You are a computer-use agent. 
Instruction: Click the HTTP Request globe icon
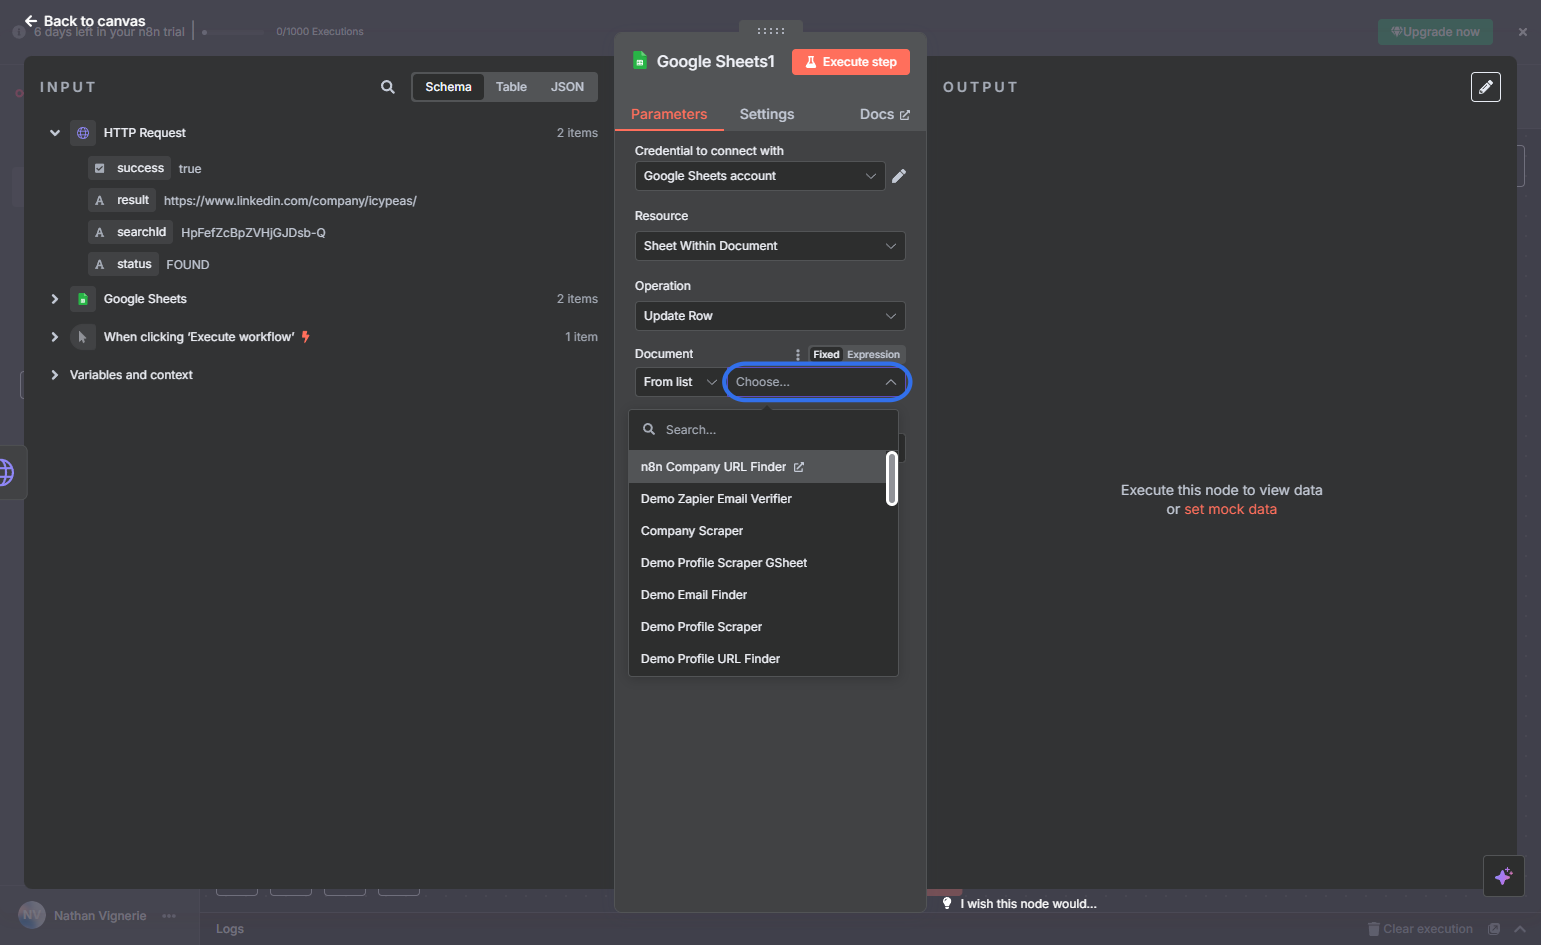click(x=83, y=133)
